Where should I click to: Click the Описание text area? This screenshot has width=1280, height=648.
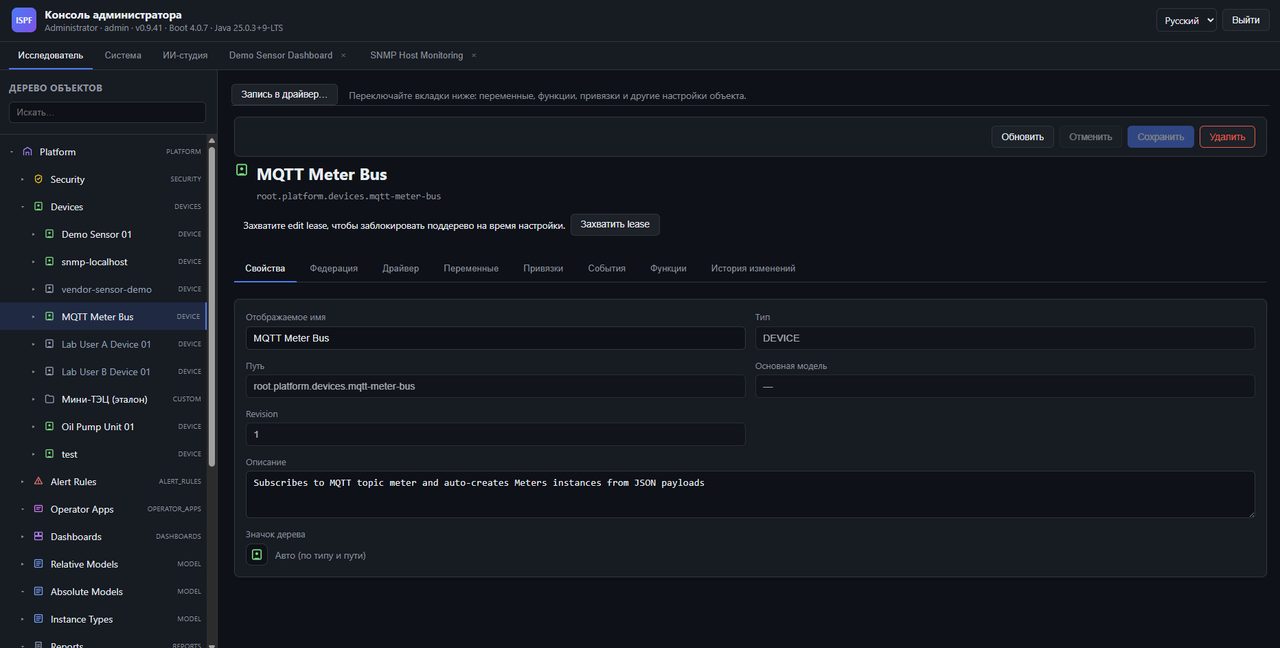750,494
